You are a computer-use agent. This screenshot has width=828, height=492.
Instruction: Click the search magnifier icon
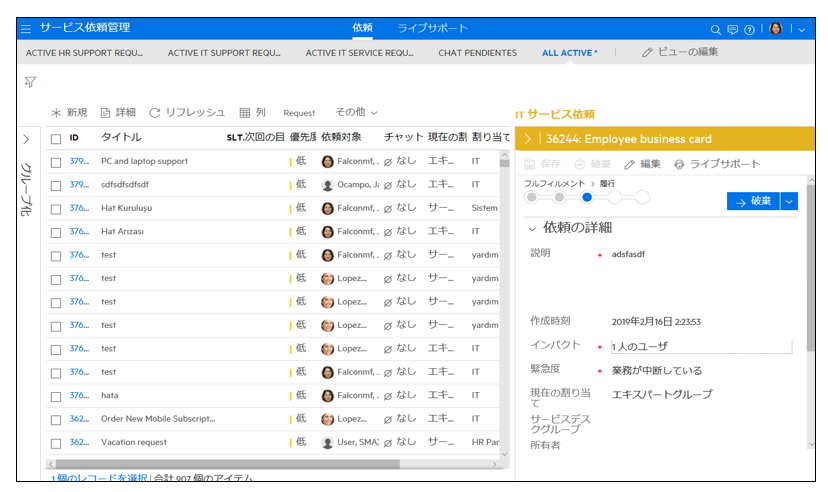[715, 29]
